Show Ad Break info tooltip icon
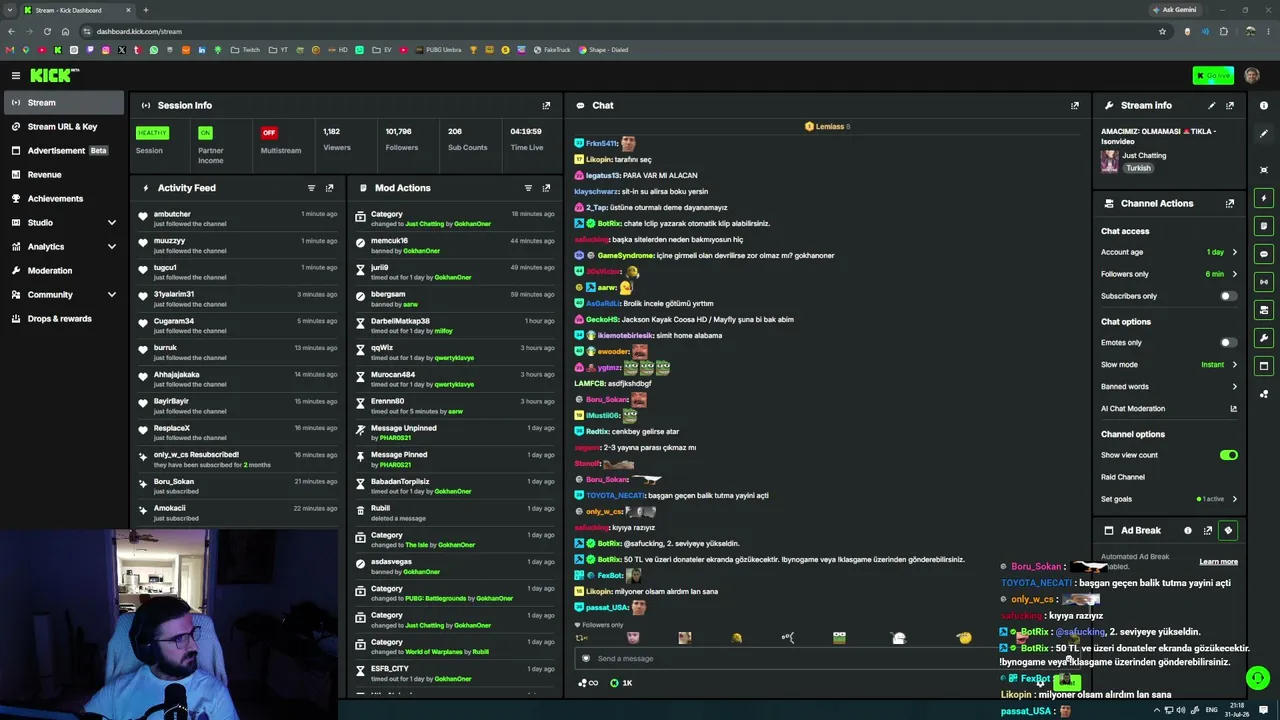The width and height of the screenshot is (1280, 720). coord(1188,531)
